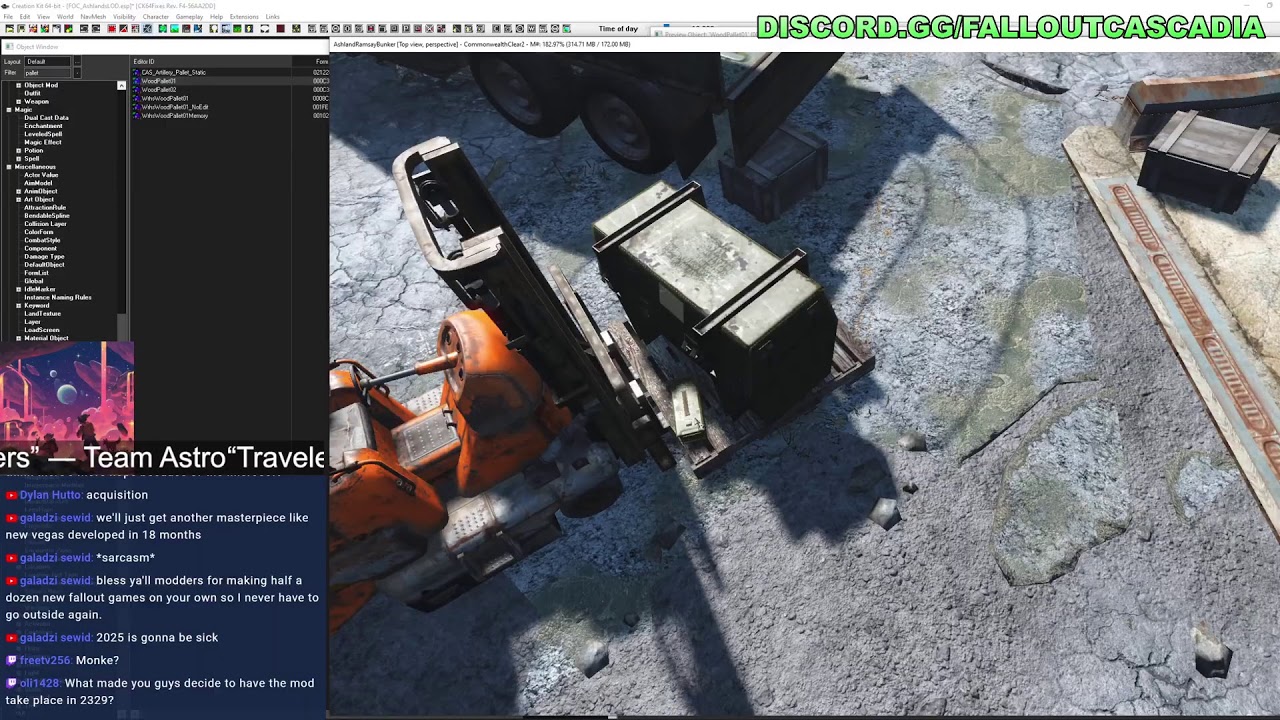Select Dual Cast Data category

pos(46,118)
